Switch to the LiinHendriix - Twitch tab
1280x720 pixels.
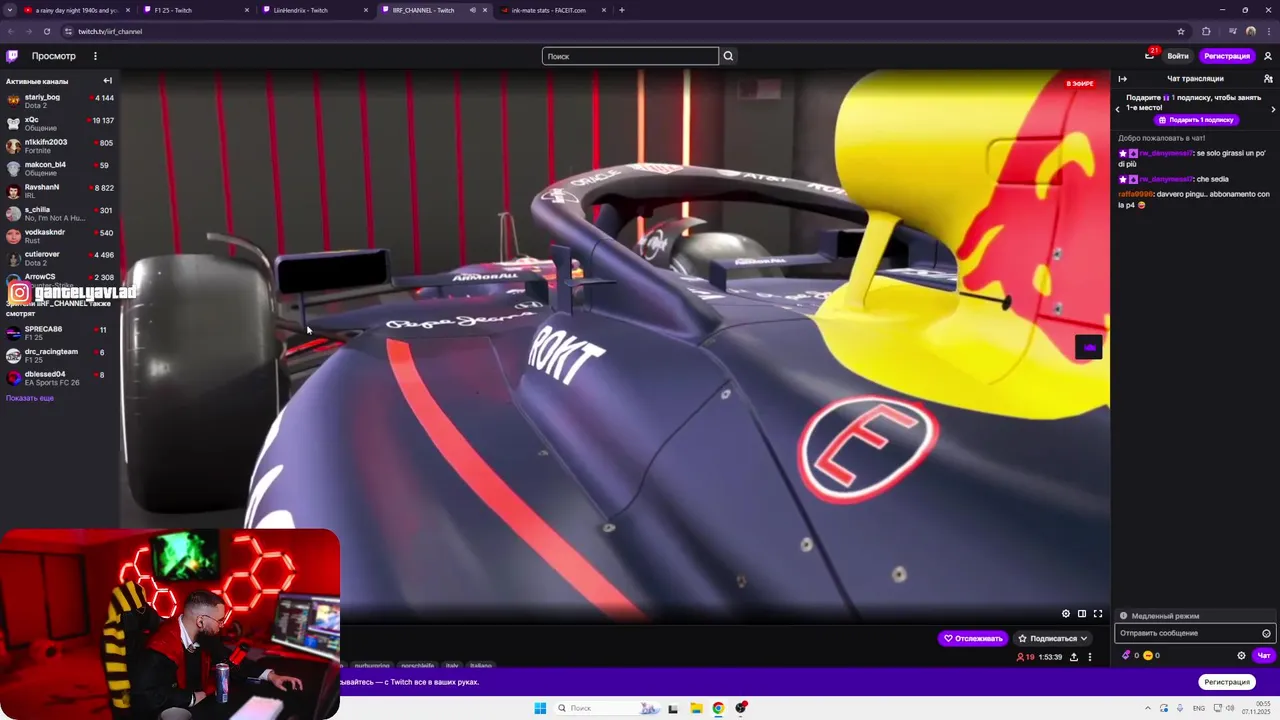(315, 10)
